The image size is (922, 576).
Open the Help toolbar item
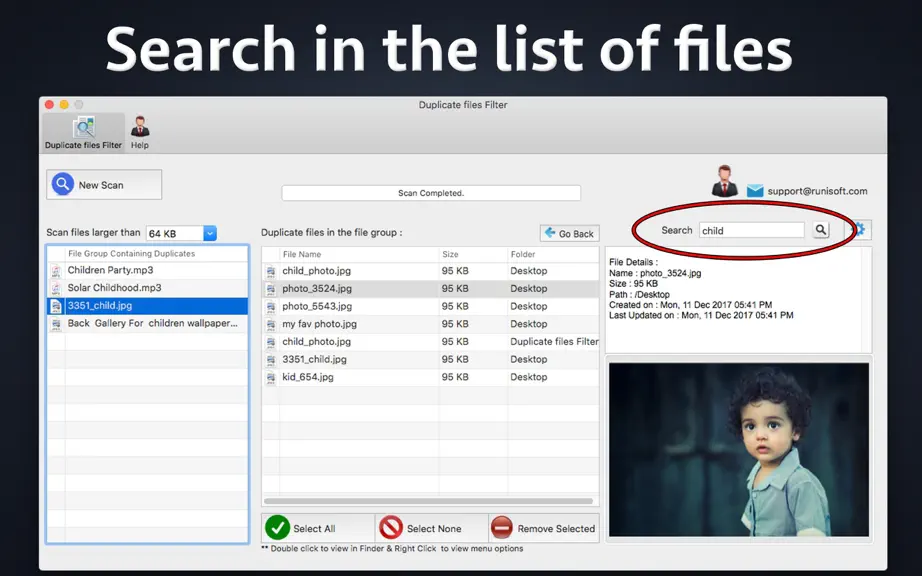140,133
